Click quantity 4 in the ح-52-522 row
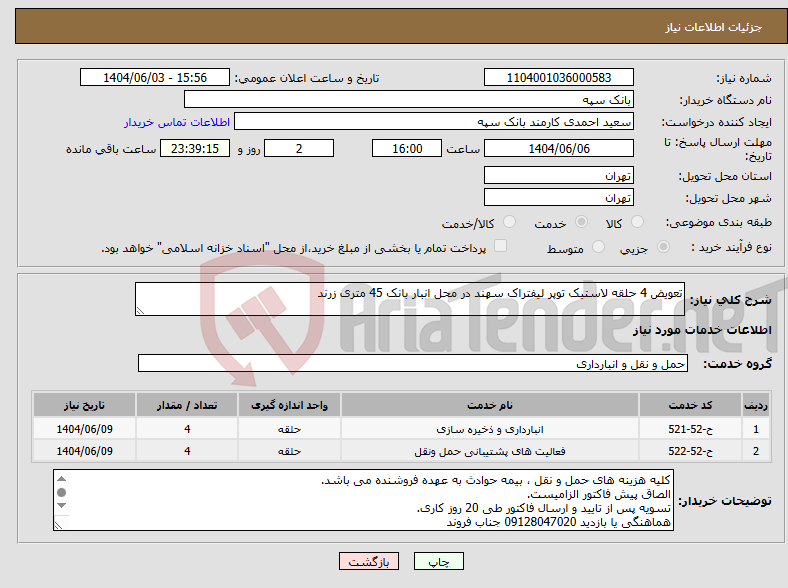This screenshot has height=588, width=788. pos(187,451)
